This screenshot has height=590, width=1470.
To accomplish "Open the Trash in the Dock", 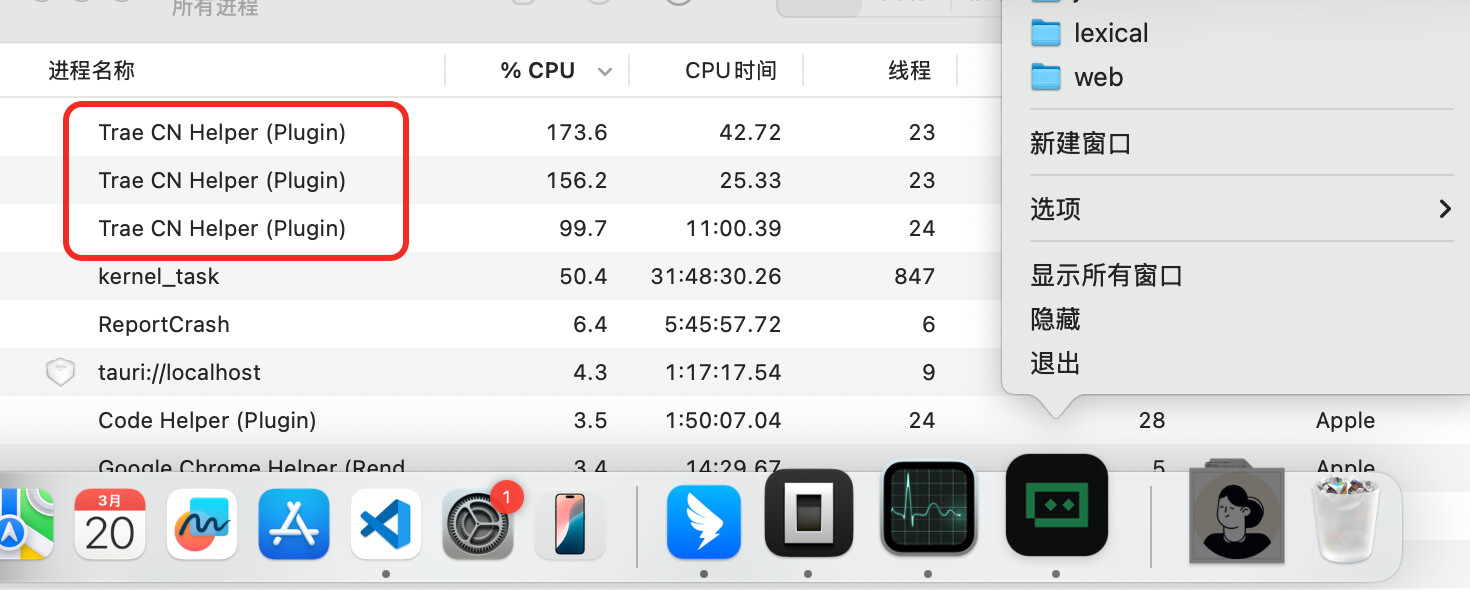I will [1345, 518].
